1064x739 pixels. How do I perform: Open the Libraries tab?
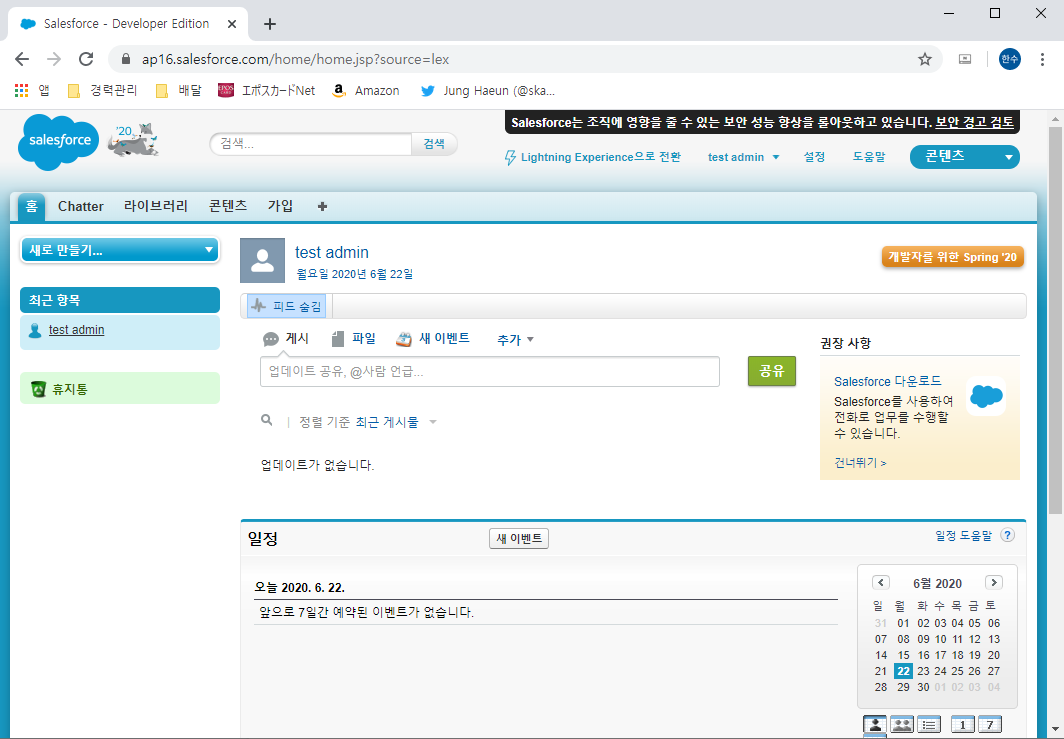tap(155, 206)
